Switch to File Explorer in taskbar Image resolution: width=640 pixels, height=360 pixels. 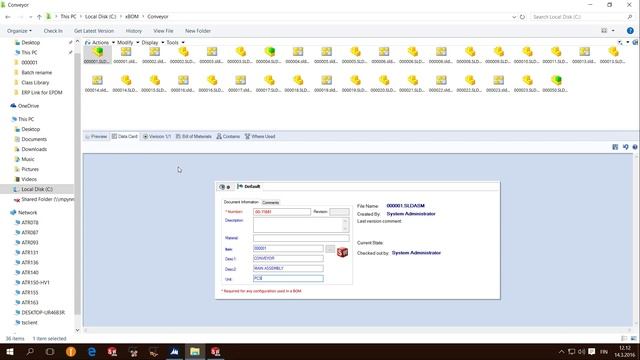tap(195, 351)
